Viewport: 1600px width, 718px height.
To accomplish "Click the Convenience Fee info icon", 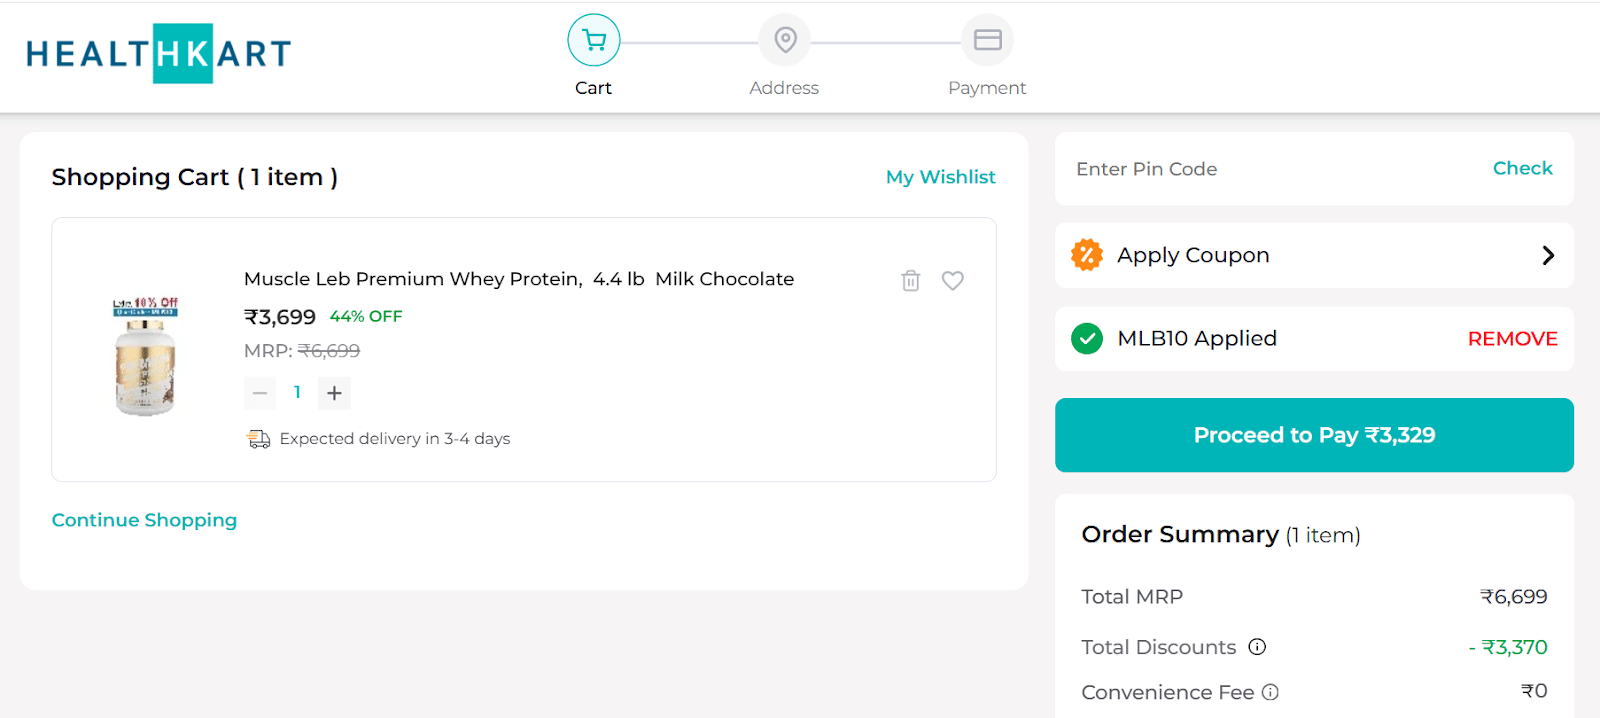I will click(x=1269, y=692).
